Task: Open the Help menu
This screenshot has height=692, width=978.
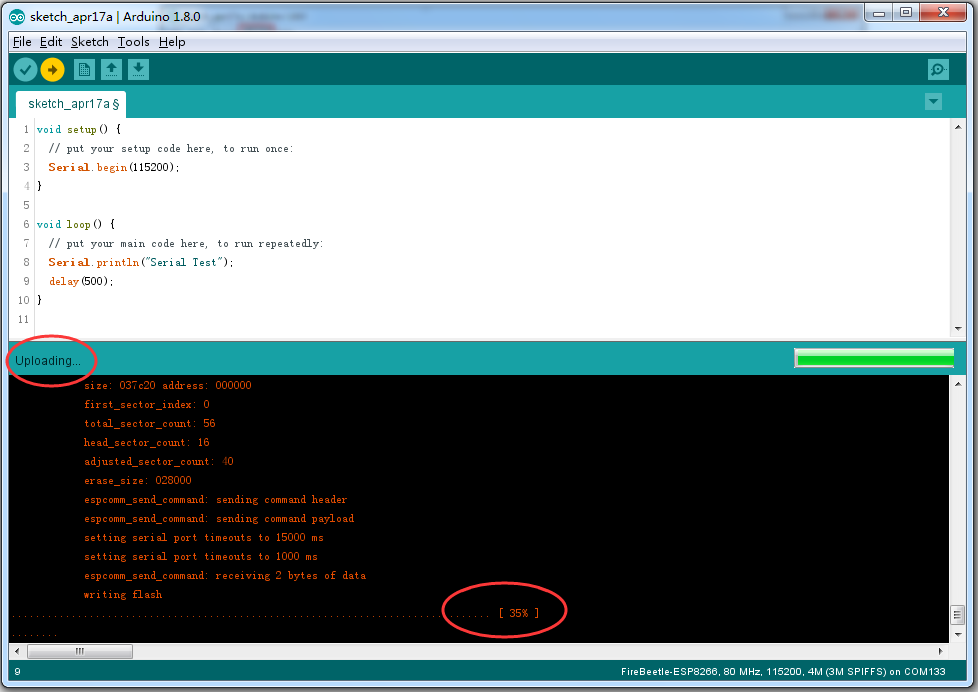Action: click(172, 42)
